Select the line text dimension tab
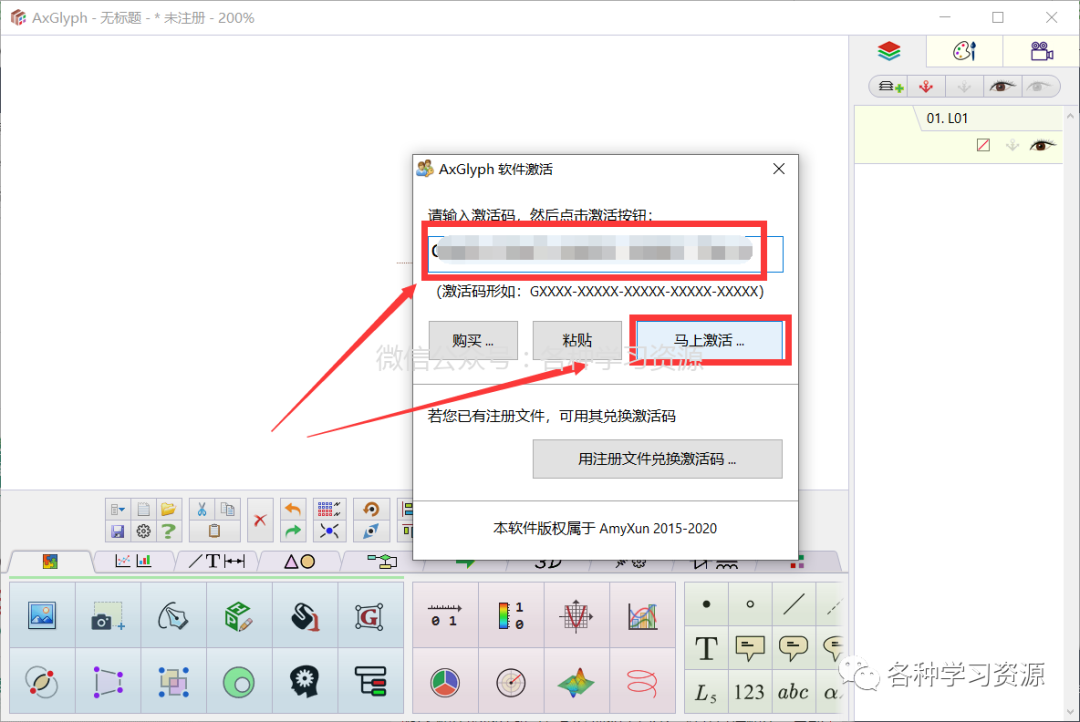 point(217,561)
